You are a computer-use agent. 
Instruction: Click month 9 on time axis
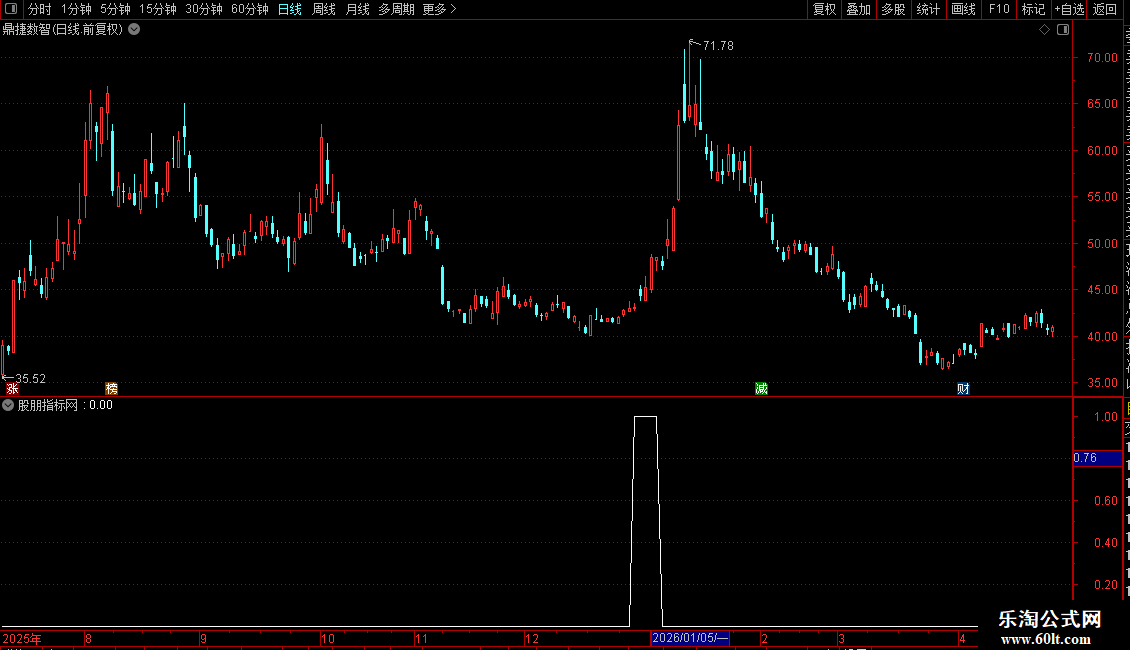(203, 638)
